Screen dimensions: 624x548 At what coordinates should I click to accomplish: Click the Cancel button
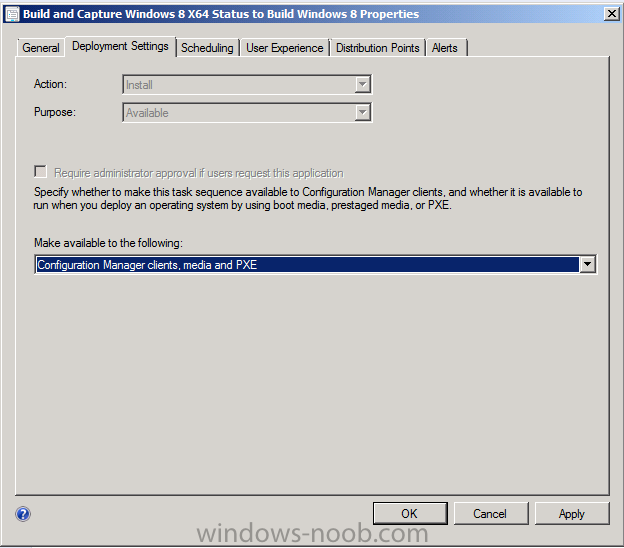click(491, 513)
